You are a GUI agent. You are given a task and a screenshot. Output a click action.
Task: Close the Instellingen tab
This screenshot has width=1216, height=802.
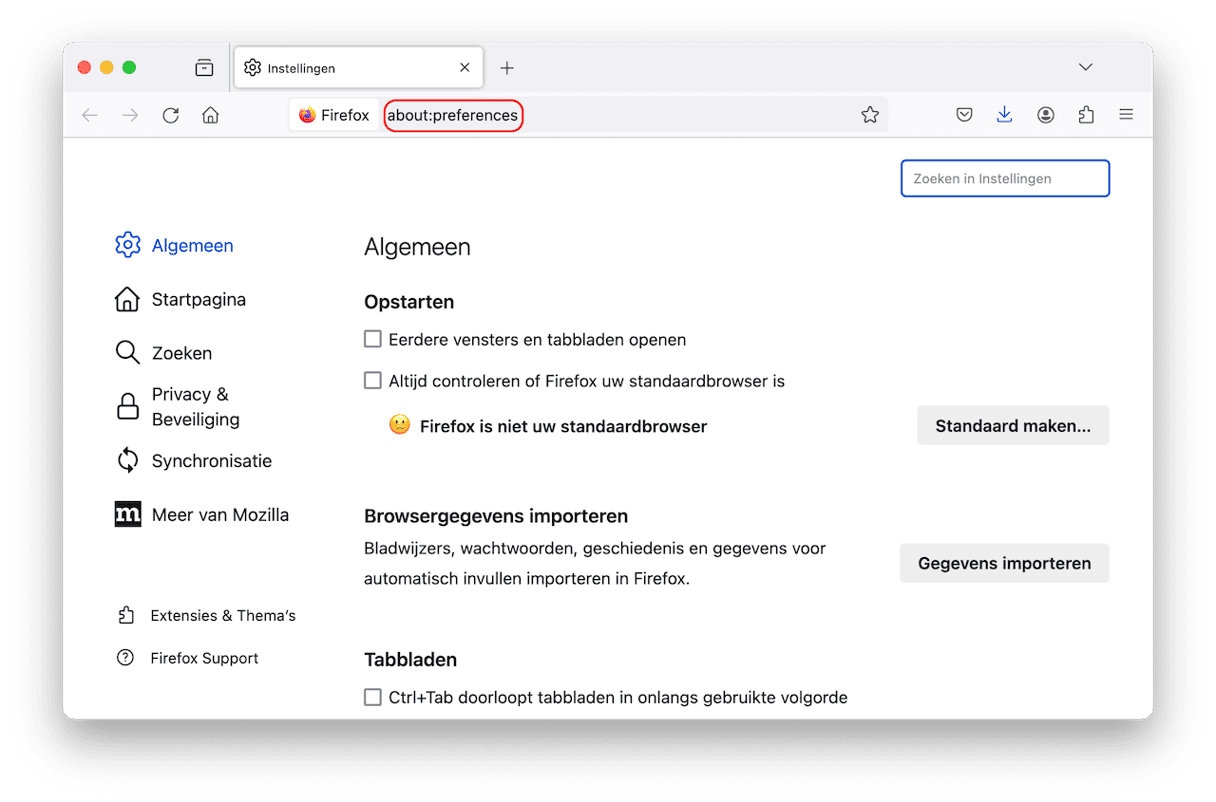[x=465, y=68]
